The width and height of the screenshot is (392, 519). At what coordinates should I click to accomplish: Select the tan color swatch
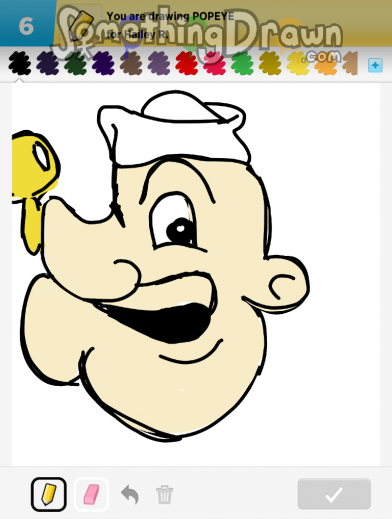[350, 63]
